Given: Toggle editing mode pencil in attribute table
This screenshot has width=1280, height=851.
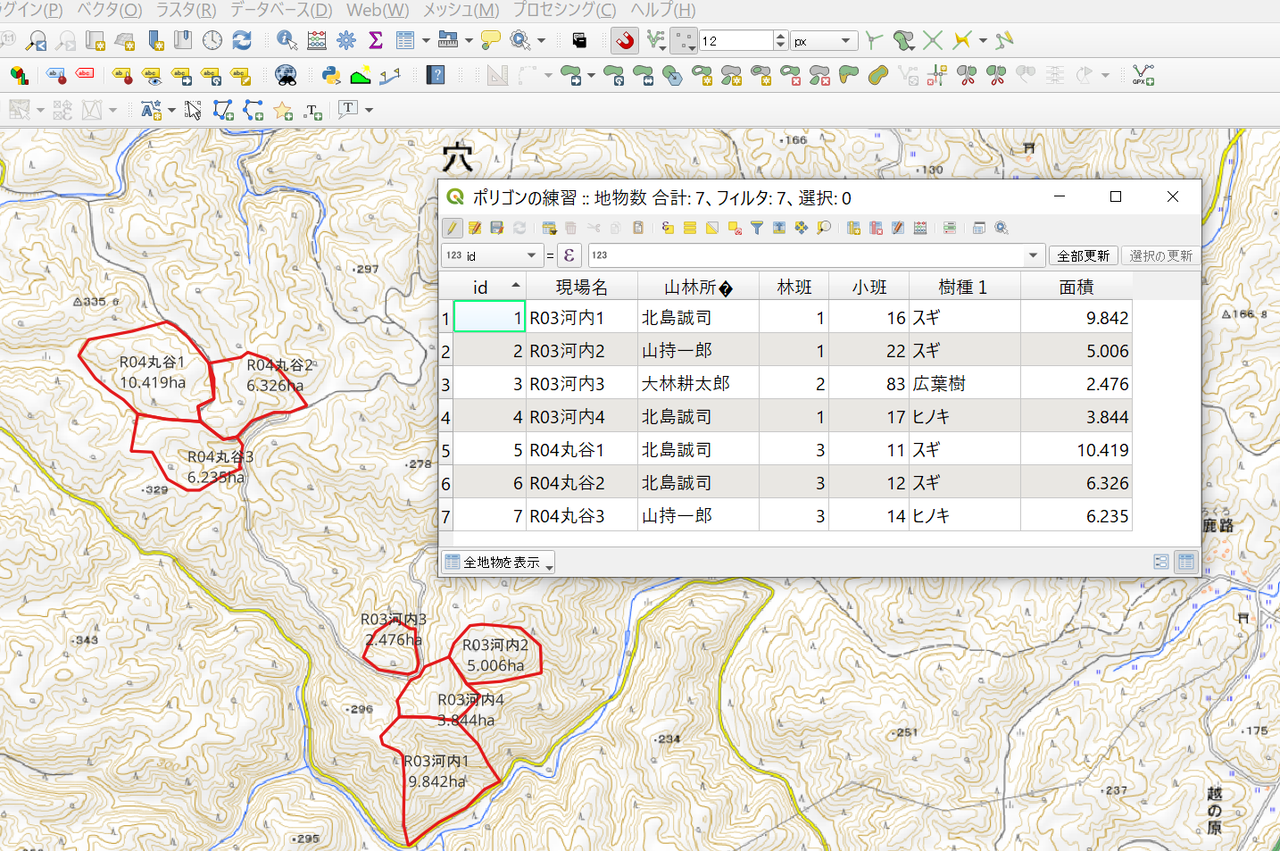Looking at the screenshot, I should point(452,228).
